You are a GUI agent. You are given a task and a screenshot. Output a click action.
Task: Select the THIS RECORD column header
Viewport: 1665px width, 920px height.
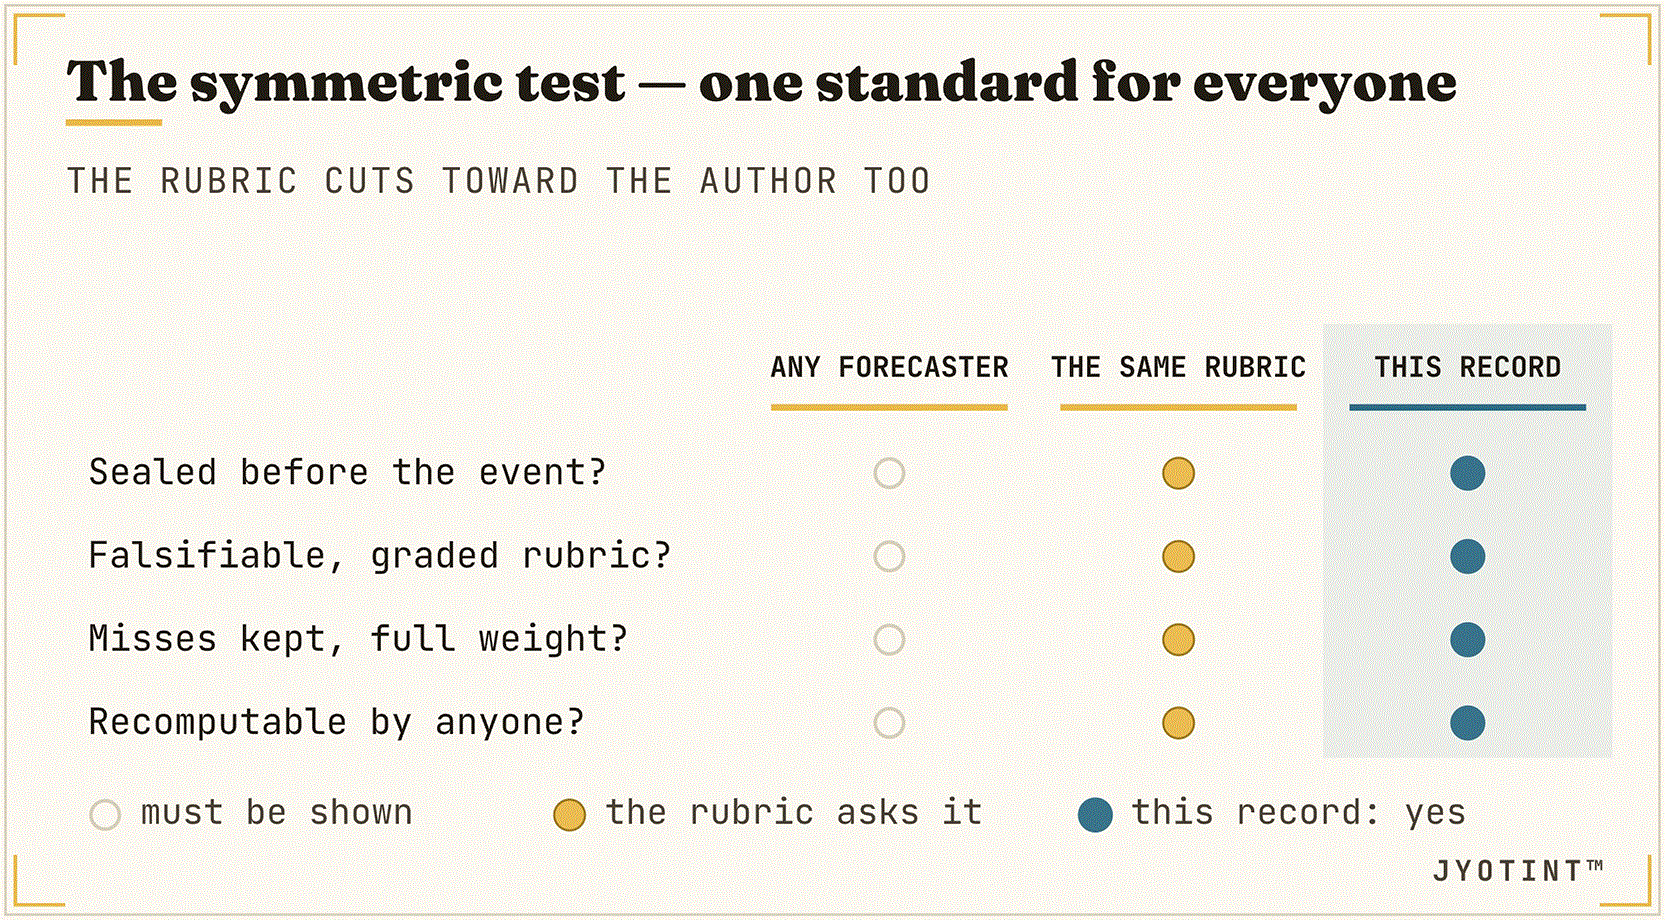pyautogui.click(x=1467, y=367)
